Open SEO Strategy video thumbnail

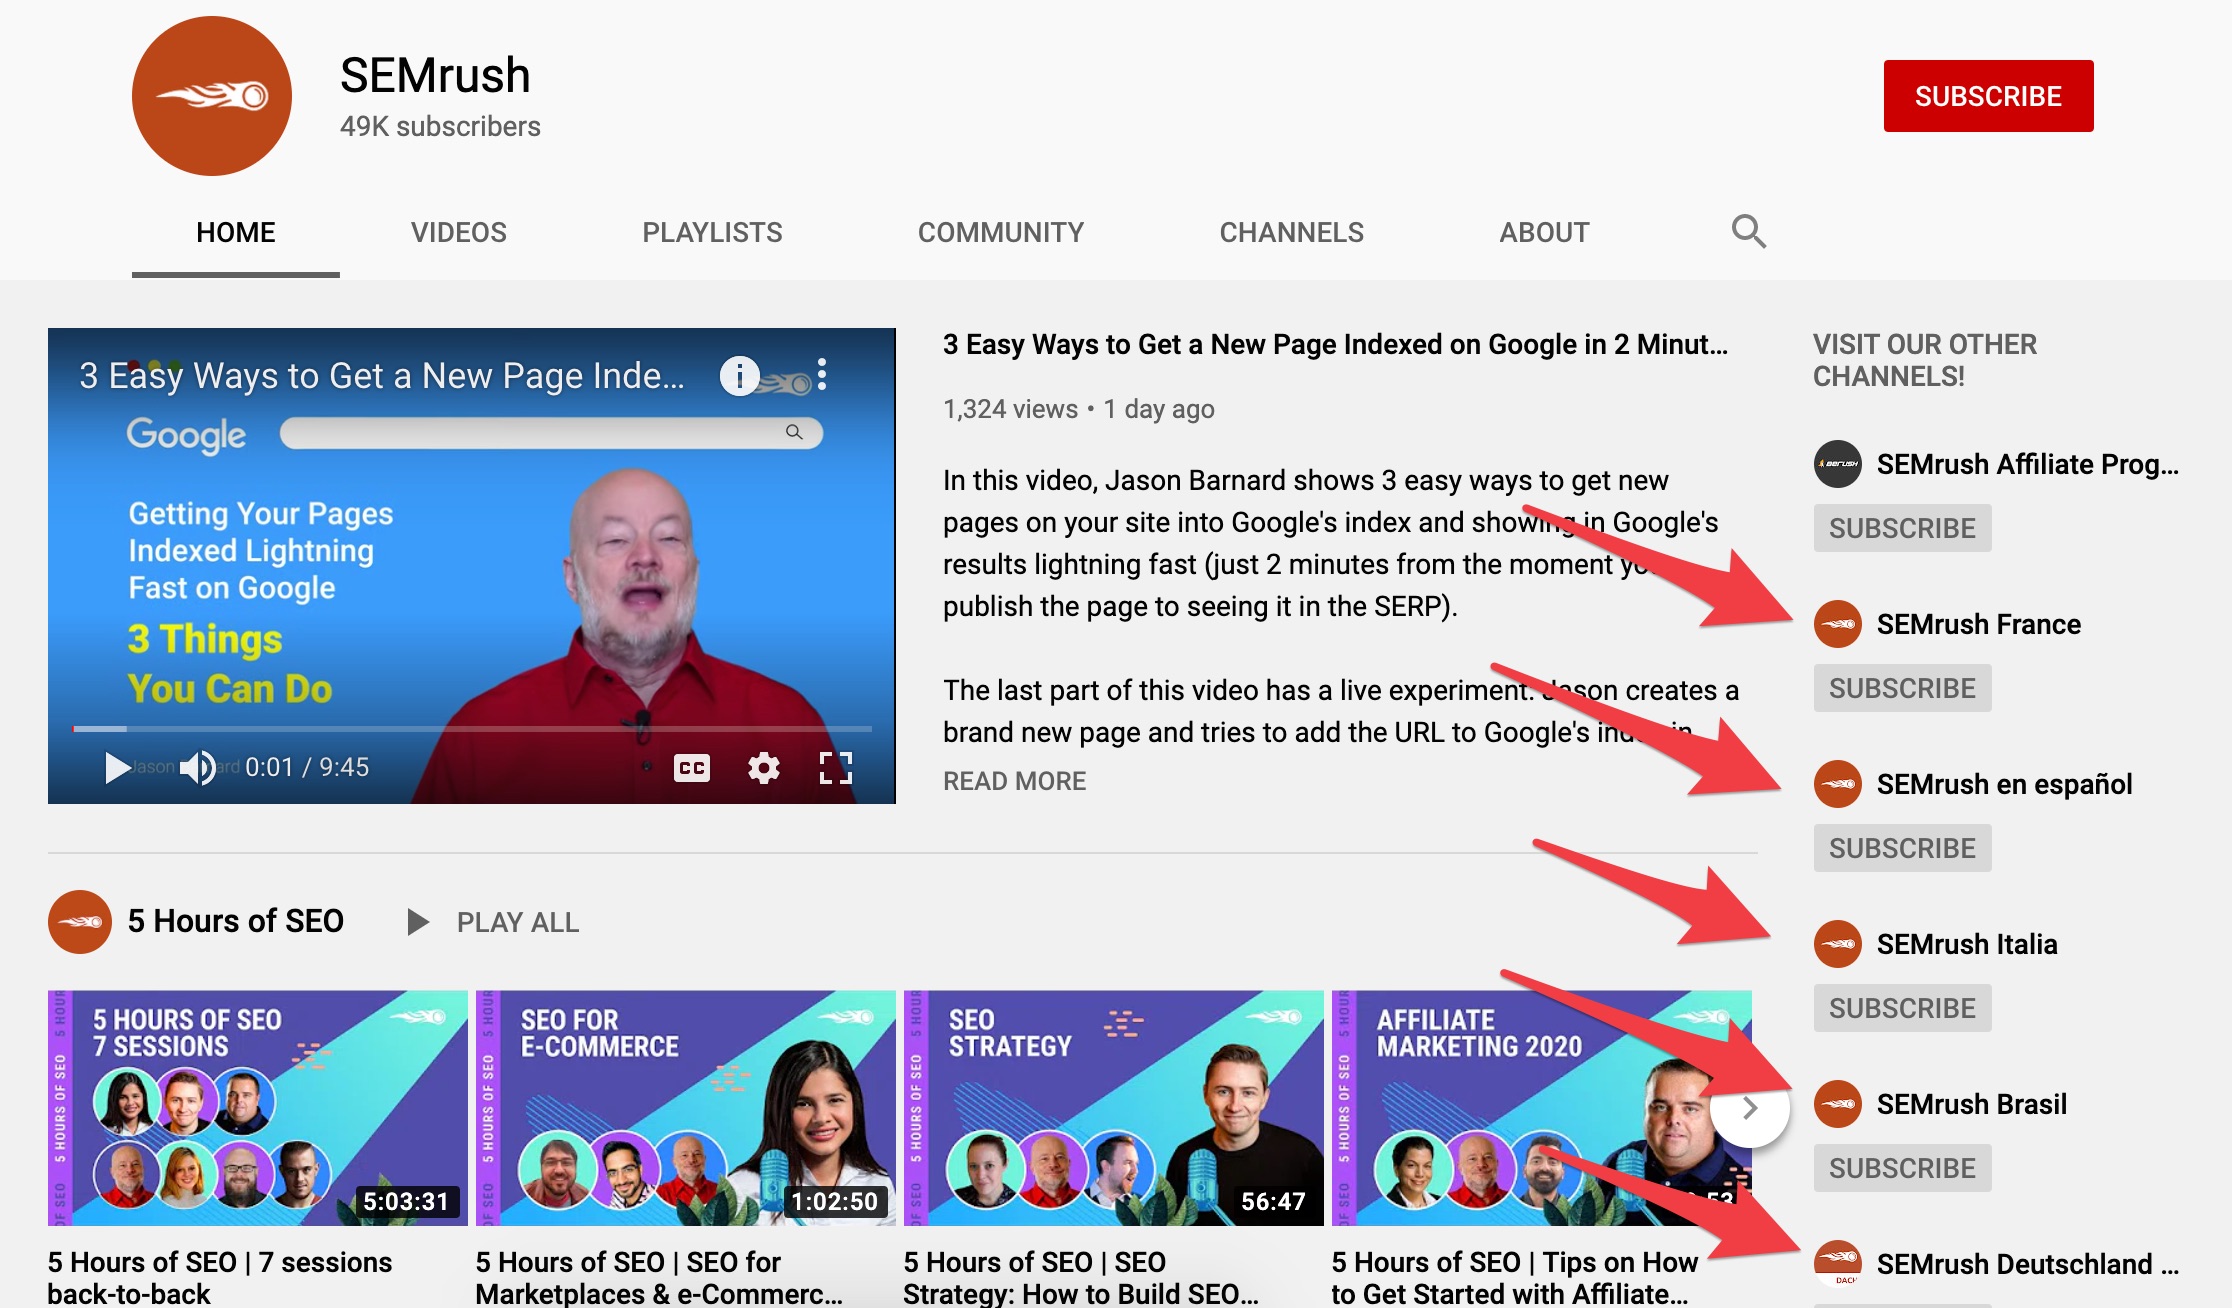click(x=1114, y=1108)
